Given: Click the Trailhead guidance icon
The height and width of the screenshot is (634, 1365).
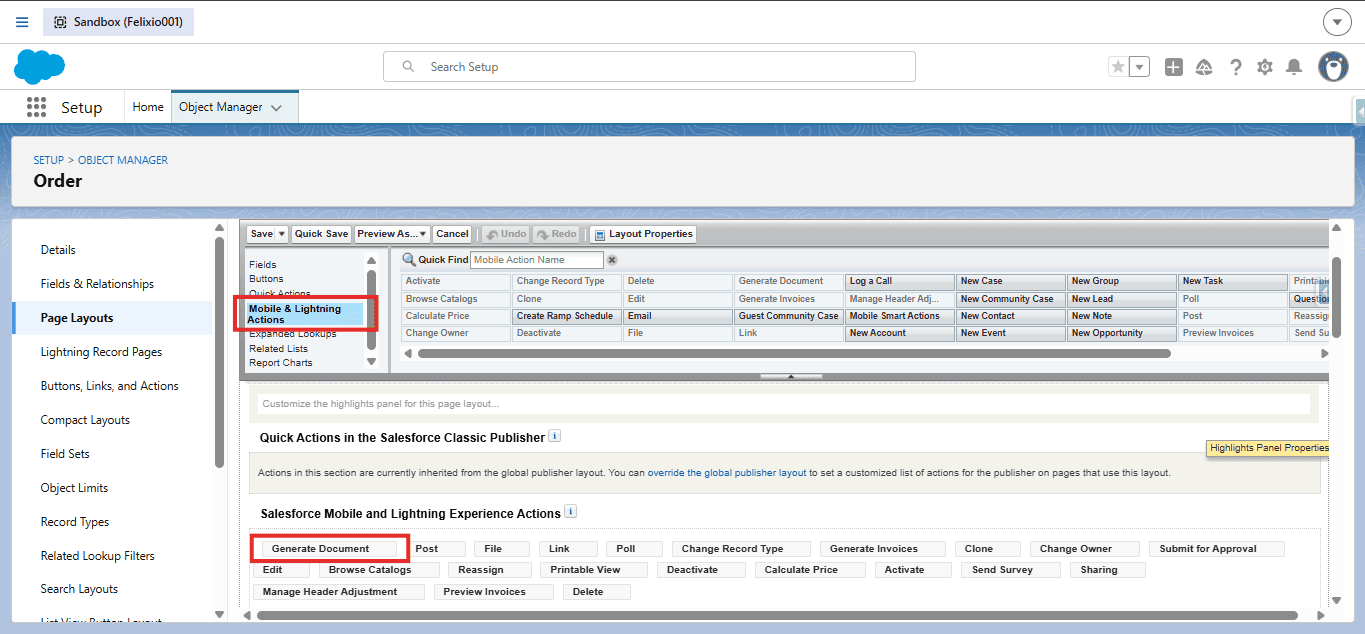Looking at the screenshot, I should 1204,67.
